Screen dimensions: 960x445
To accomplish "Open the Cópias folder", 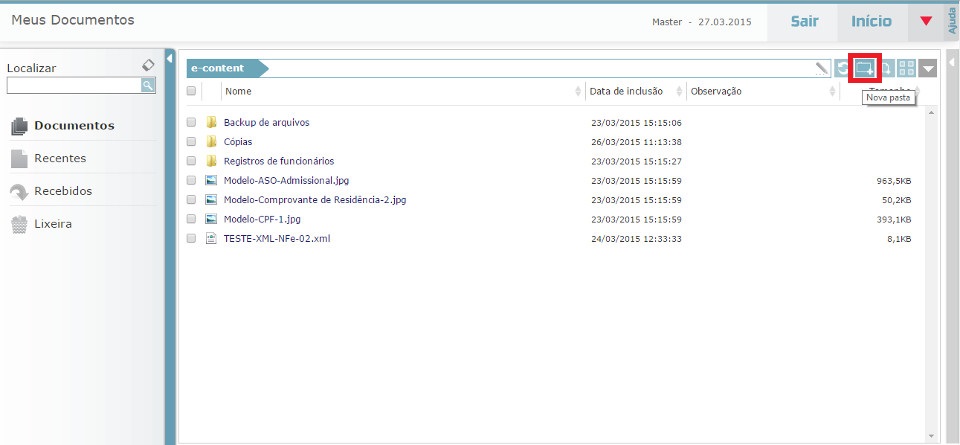I will point(238,141).
